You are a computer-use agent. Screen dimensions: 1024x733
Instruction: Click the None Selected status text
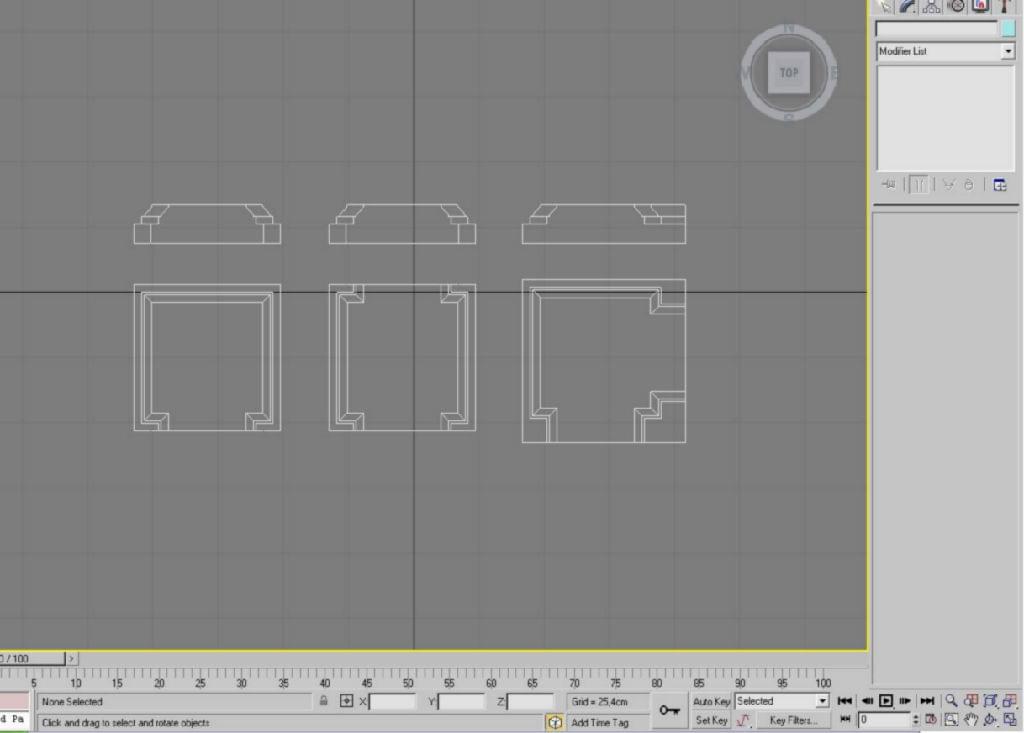pyautogui.click(x=72, y=702)
